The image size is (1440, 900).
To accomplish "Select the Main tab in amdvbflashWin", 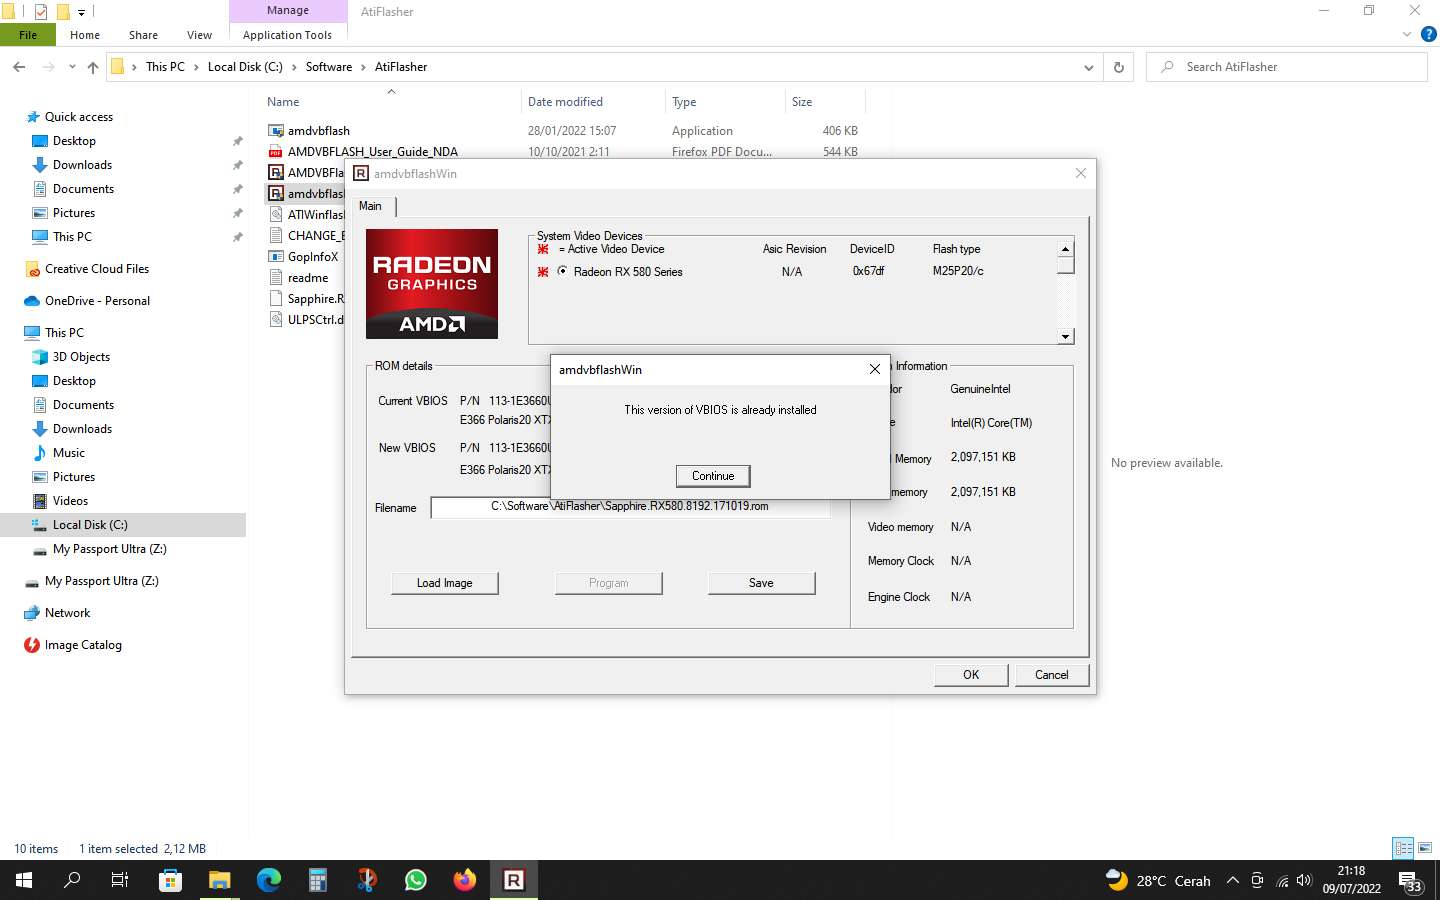I will point(371,206).
